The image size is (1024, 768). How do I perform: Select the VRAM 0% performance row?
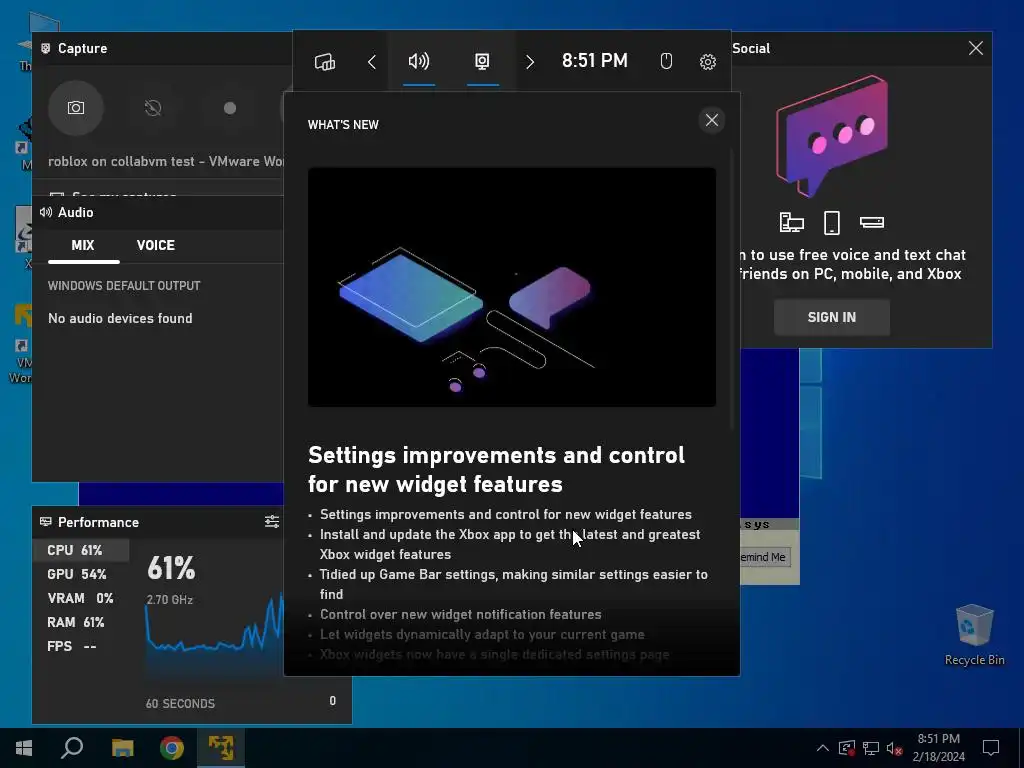click(82, 598)
